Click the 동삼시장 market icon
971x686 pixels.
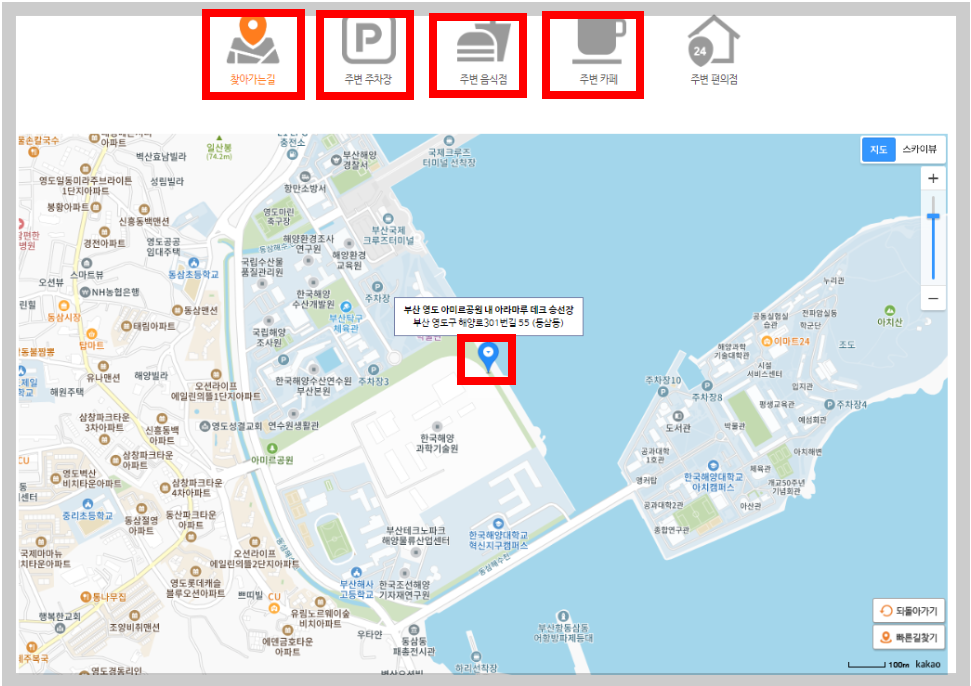(x=64, y=305)
